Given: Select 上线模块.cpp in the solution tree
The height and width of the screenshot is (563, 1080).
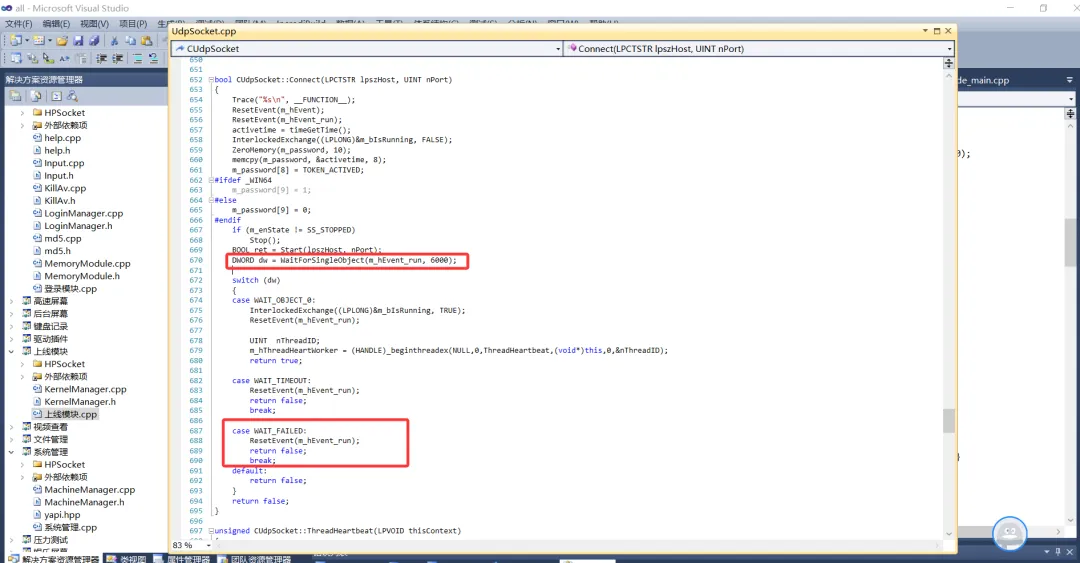Looking at the screenshot, I should [x=70, y=414].
